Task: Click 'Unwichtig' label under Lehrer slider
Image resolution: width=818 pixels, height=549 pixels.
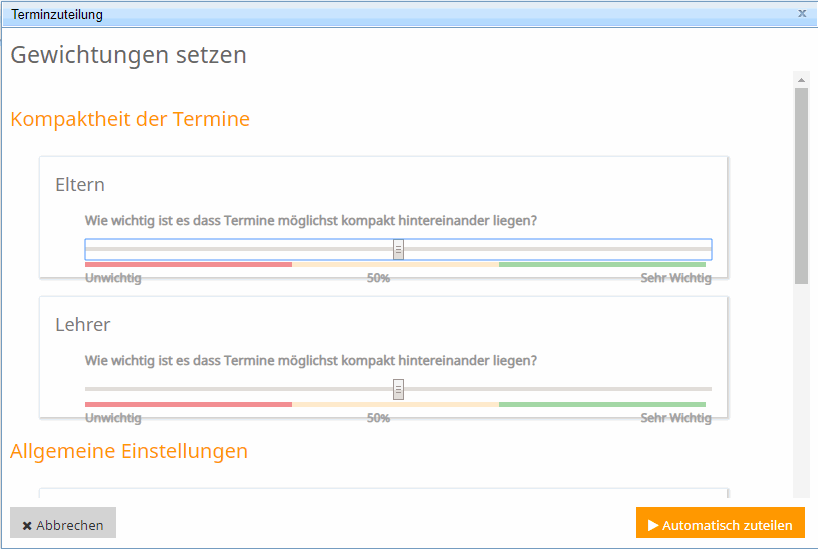Action: [113, 418]
